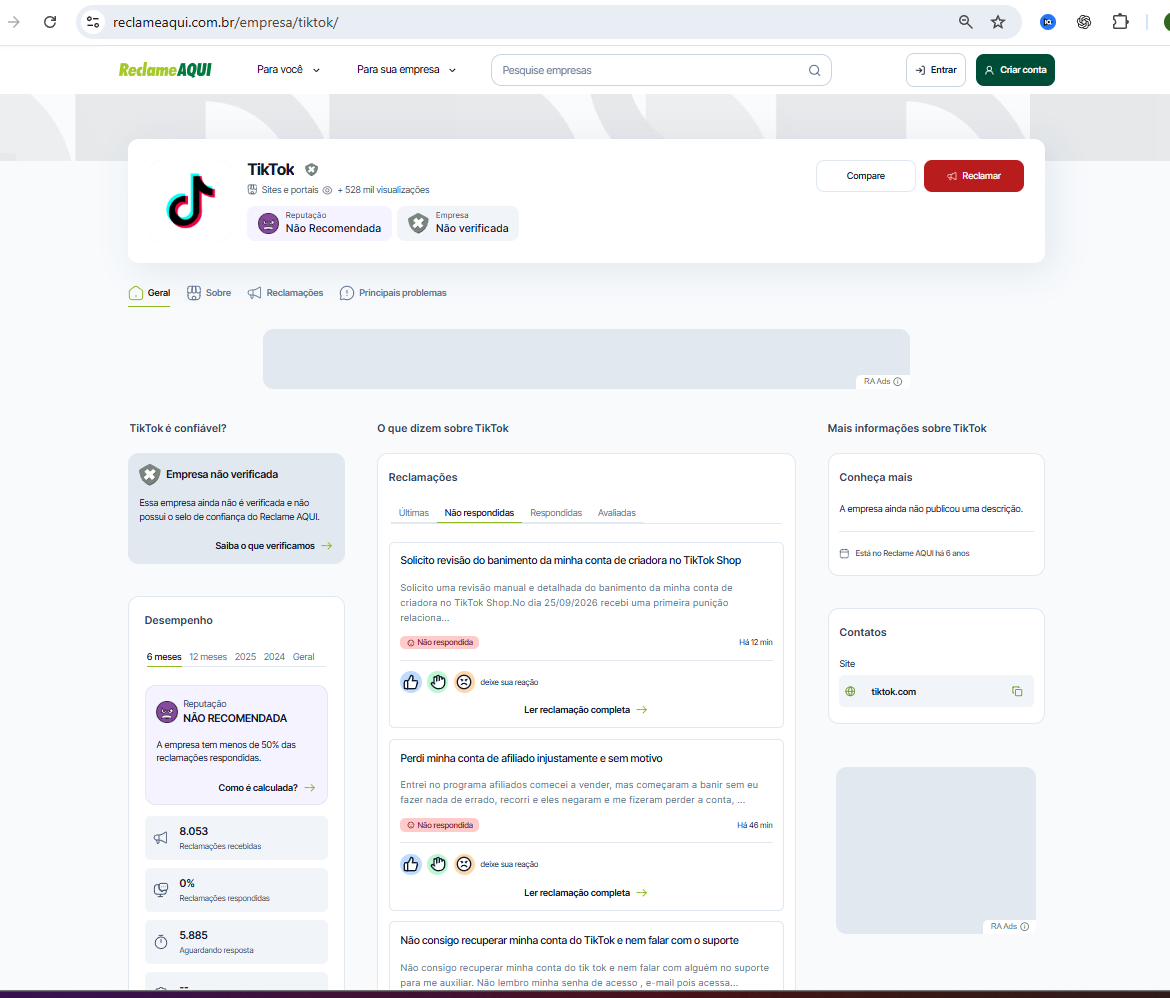Viewport: 1170px width, 998px height.
Task: Click the TikTok company logo
Action: point(190,200)
